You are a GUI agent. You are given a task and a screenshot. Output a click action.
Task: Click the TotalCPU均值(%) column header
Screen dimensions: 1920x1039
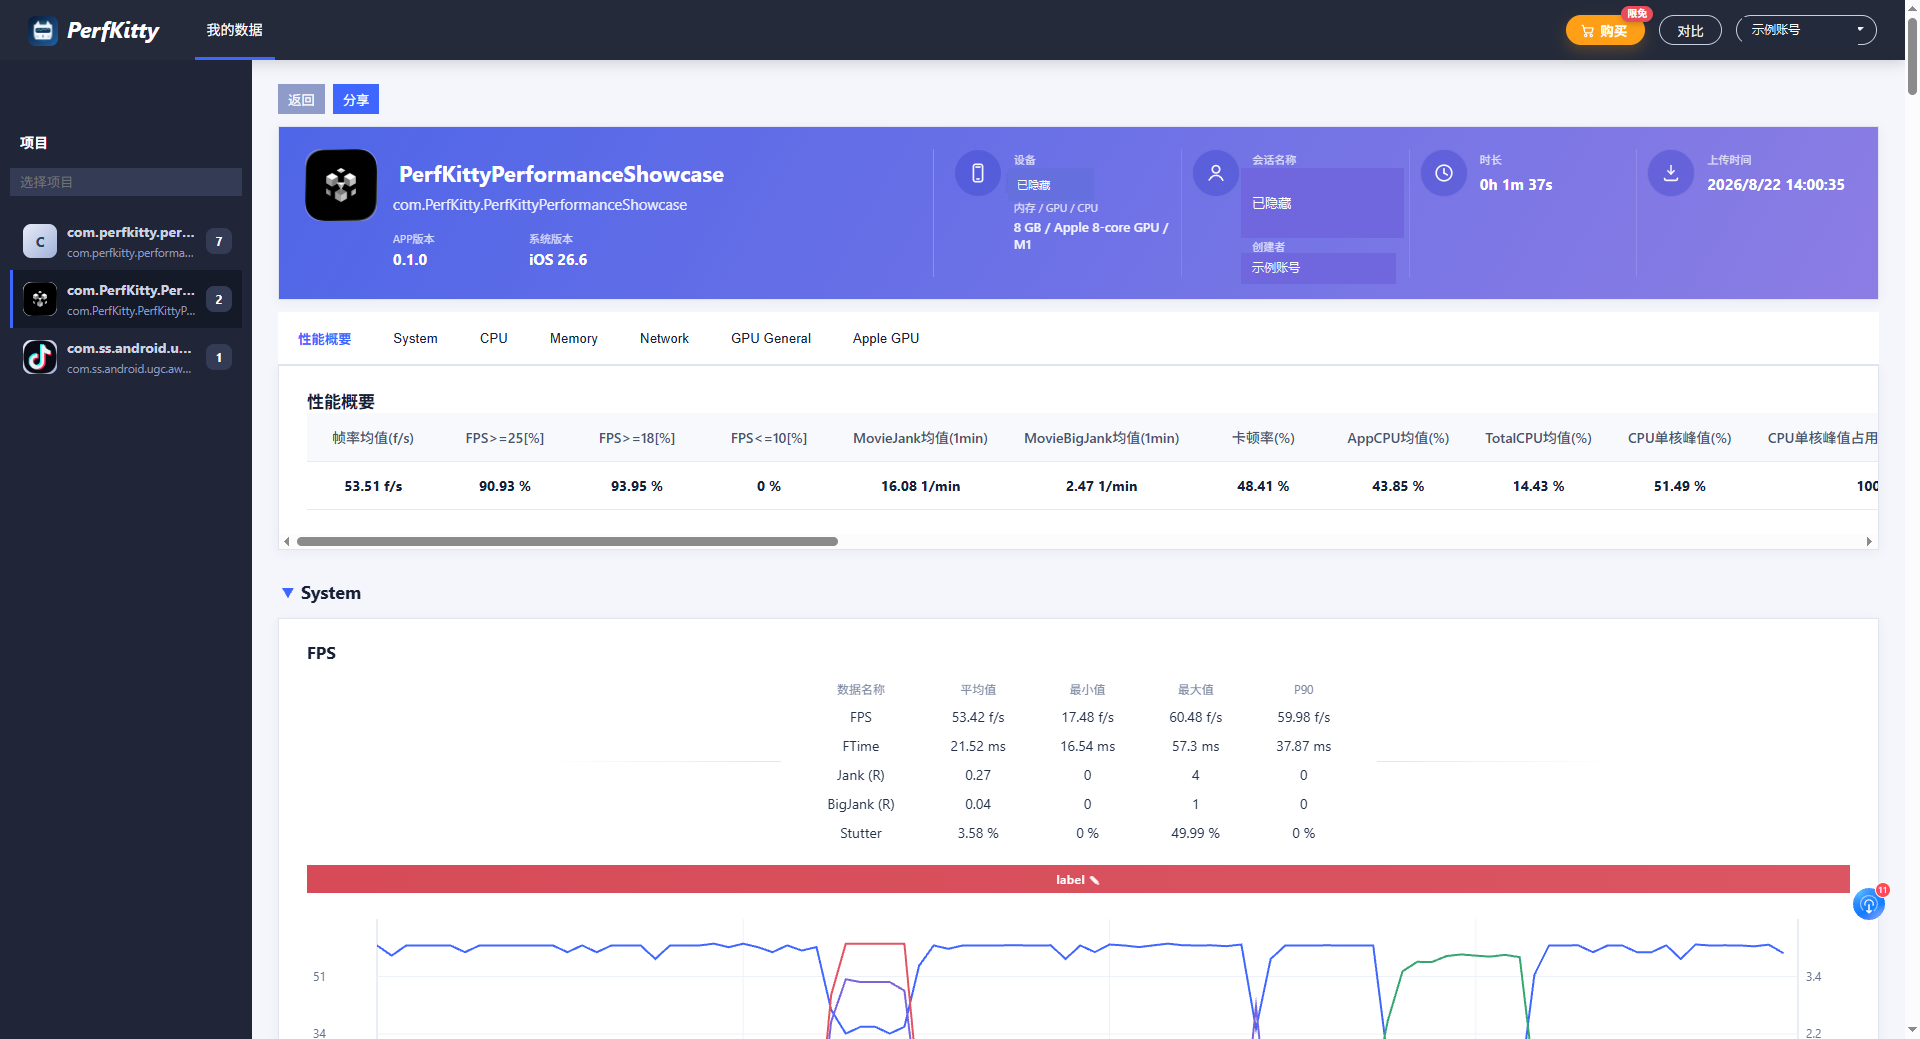tap(1538, 438)
